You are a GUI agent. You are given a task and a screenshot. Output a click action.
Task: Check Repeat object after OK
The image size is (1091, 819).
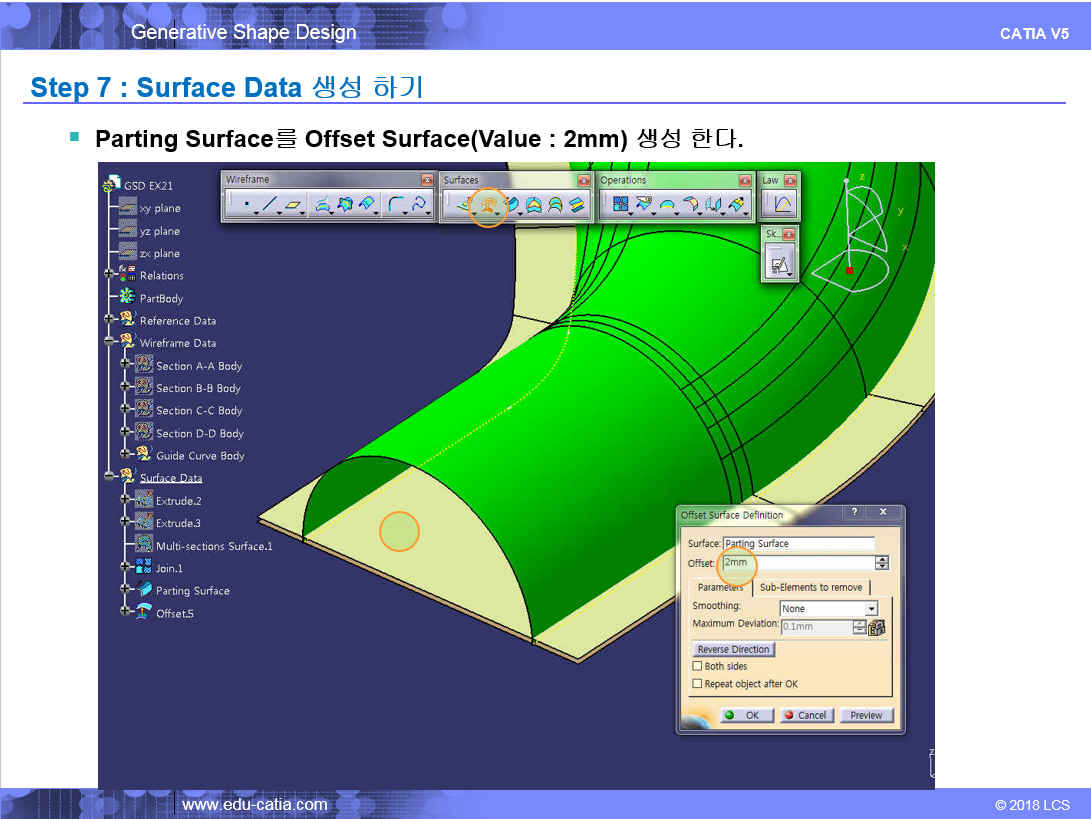tap(698, 684)
